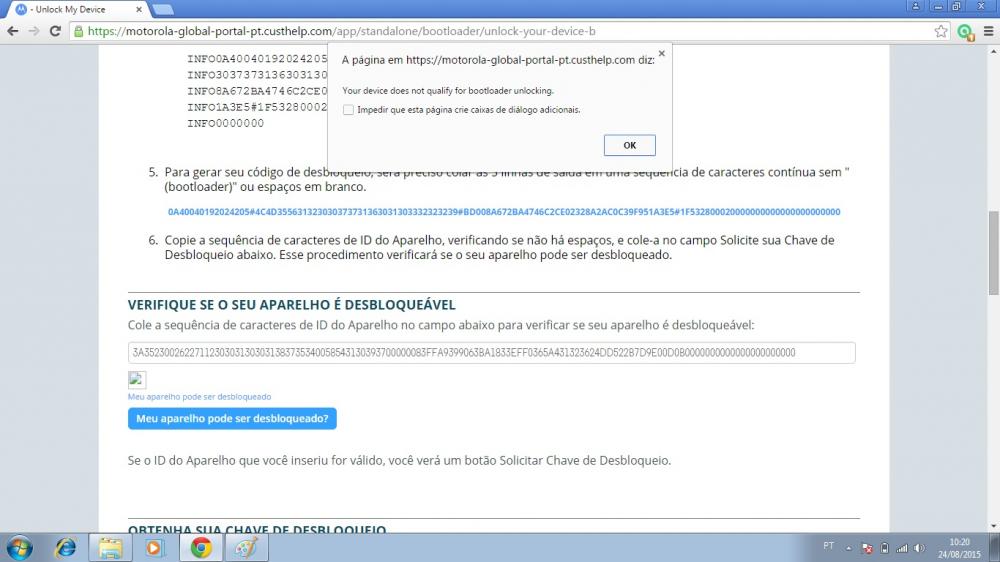1000x562 pixels.
Task: Click the browser forward arrow
Action: coord(34,31)
